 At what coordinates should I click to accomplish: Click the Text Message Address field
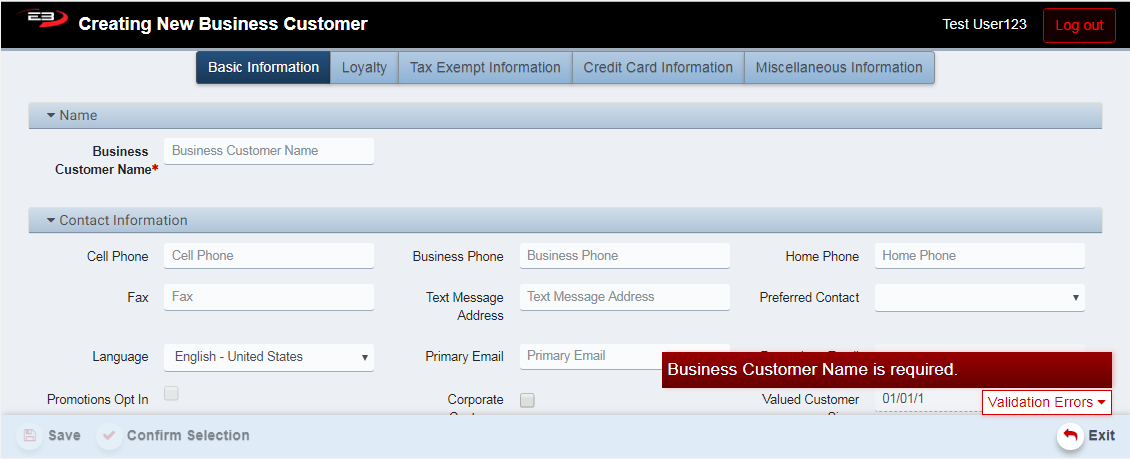pyautogui.click(x=624, y=297)
